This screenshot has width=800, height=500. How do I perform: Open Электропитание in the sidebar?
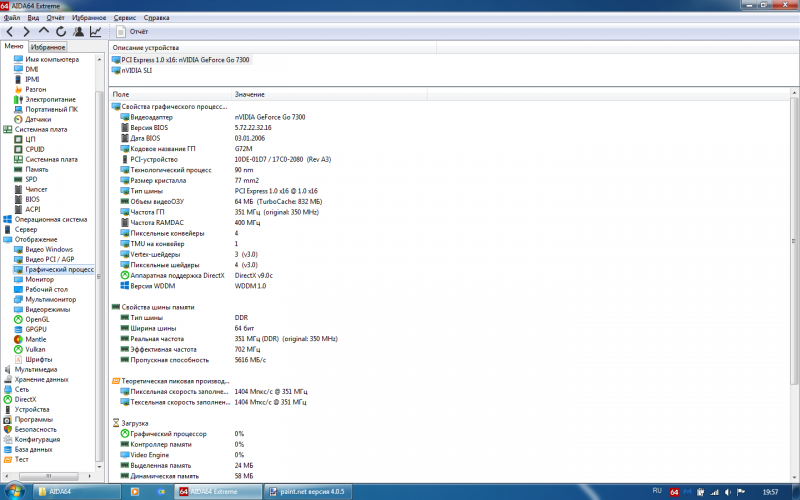(51, 99)
